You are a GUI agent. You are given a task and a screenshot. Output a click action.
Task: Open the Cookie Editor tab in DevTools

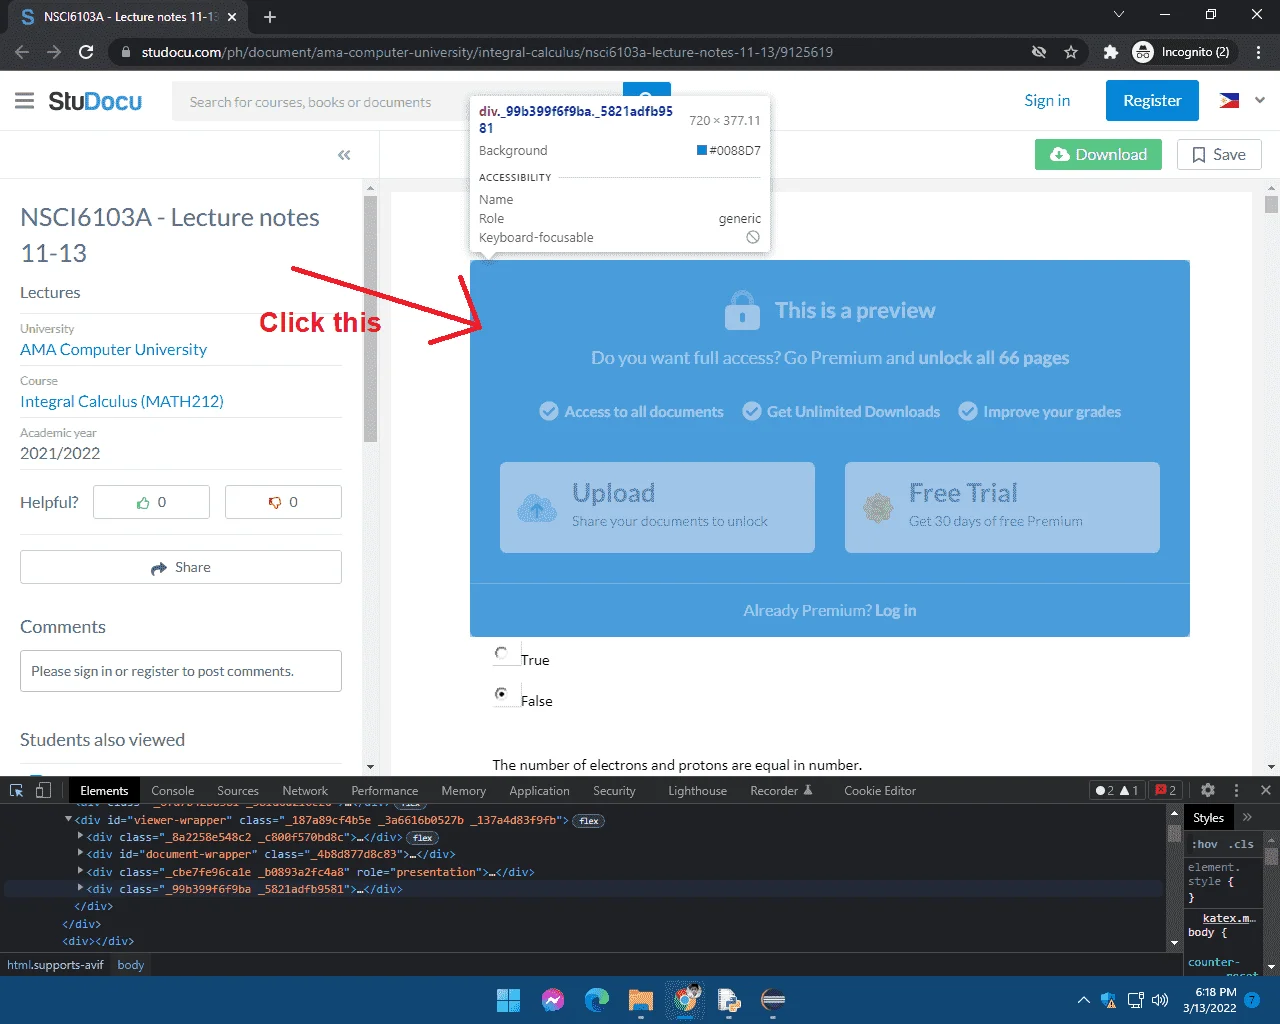pos(880,790)
